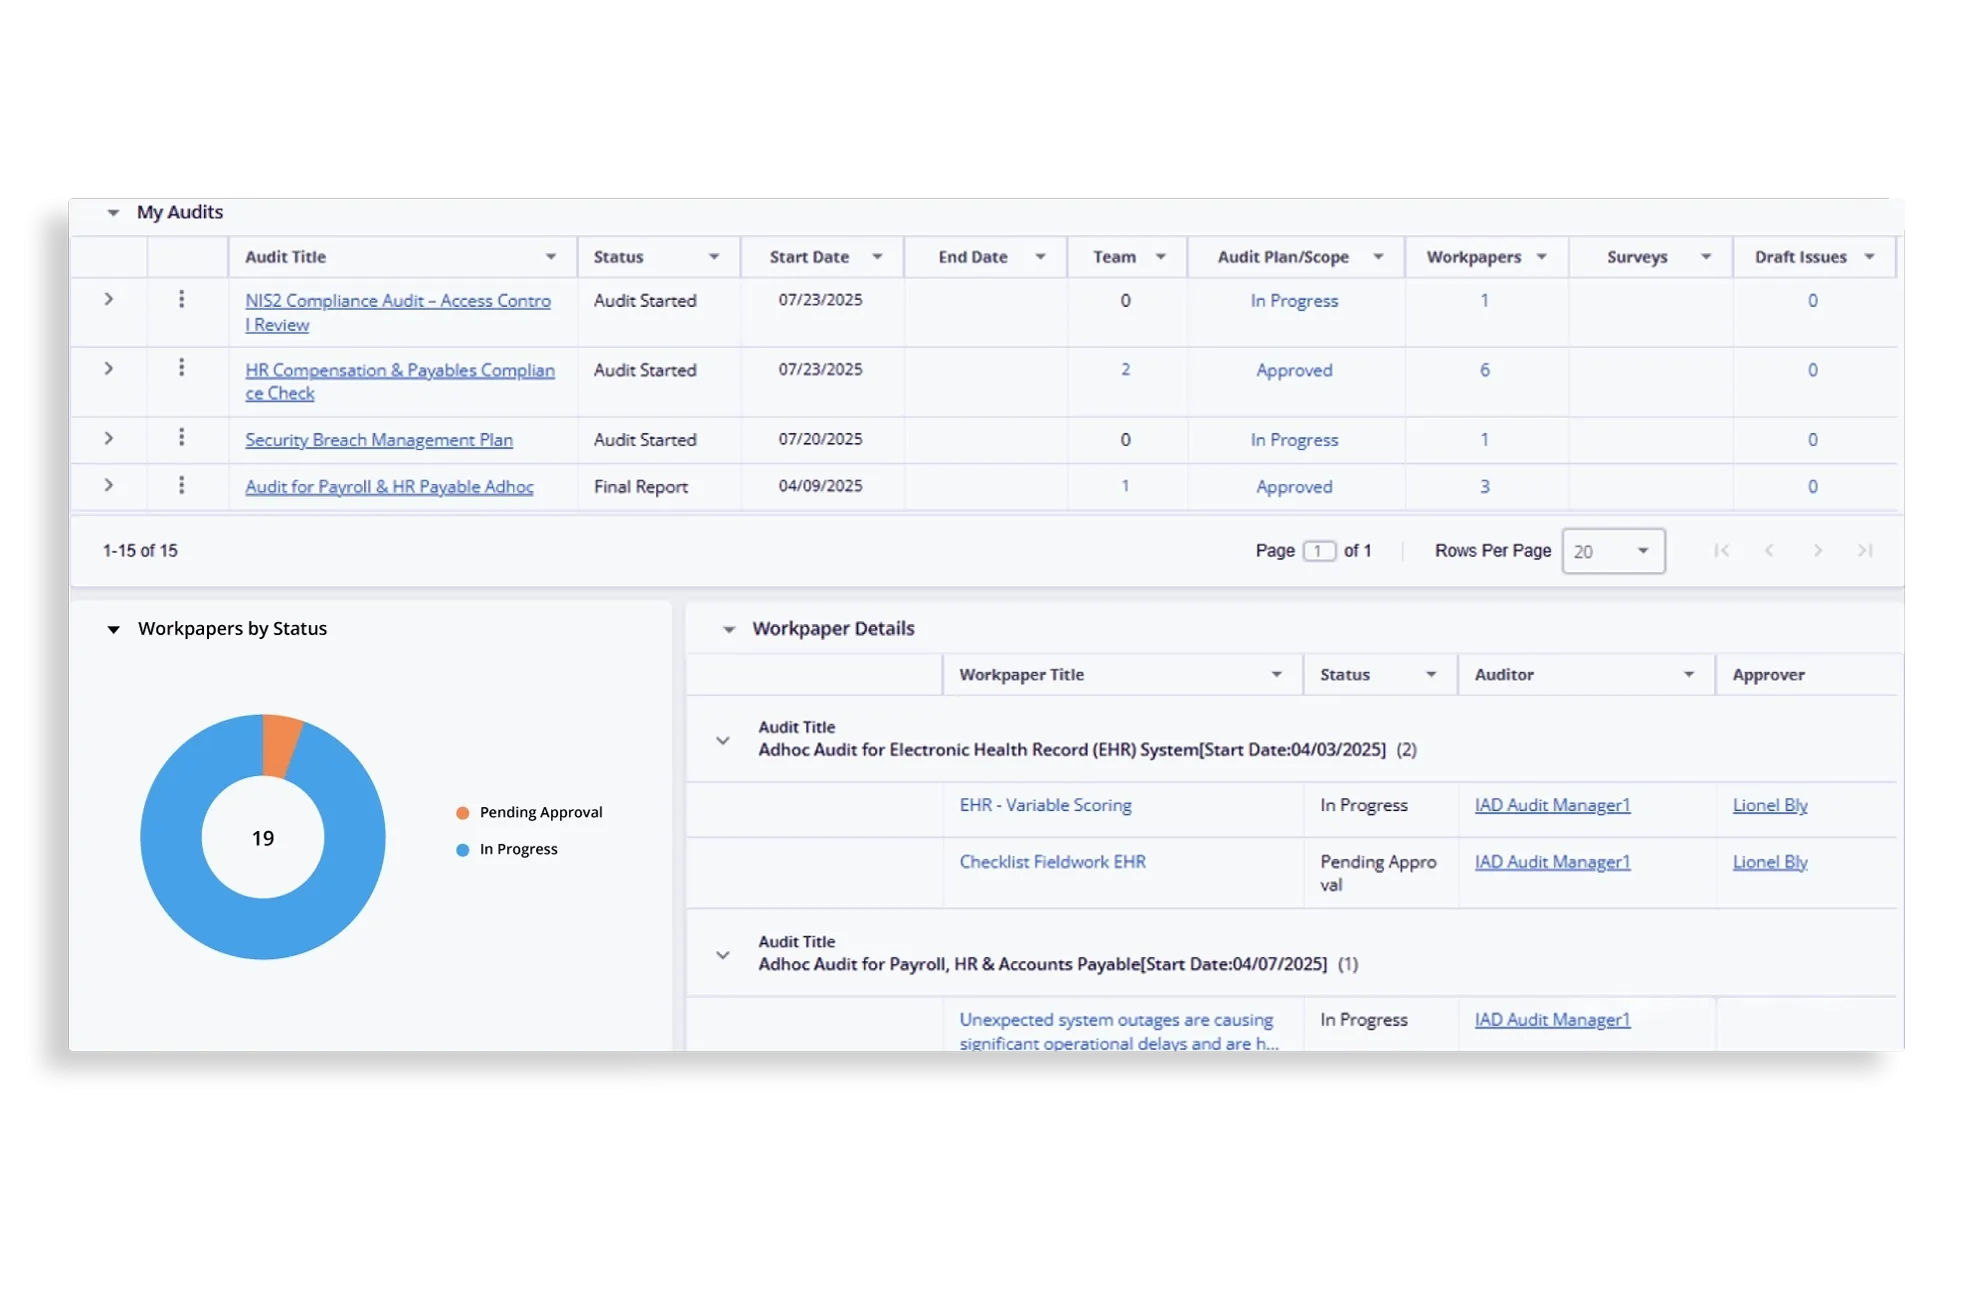Expand the Security Breach Management Plan row
Viewport: 1975px width, 1313px height.
(x=109, y=438)
